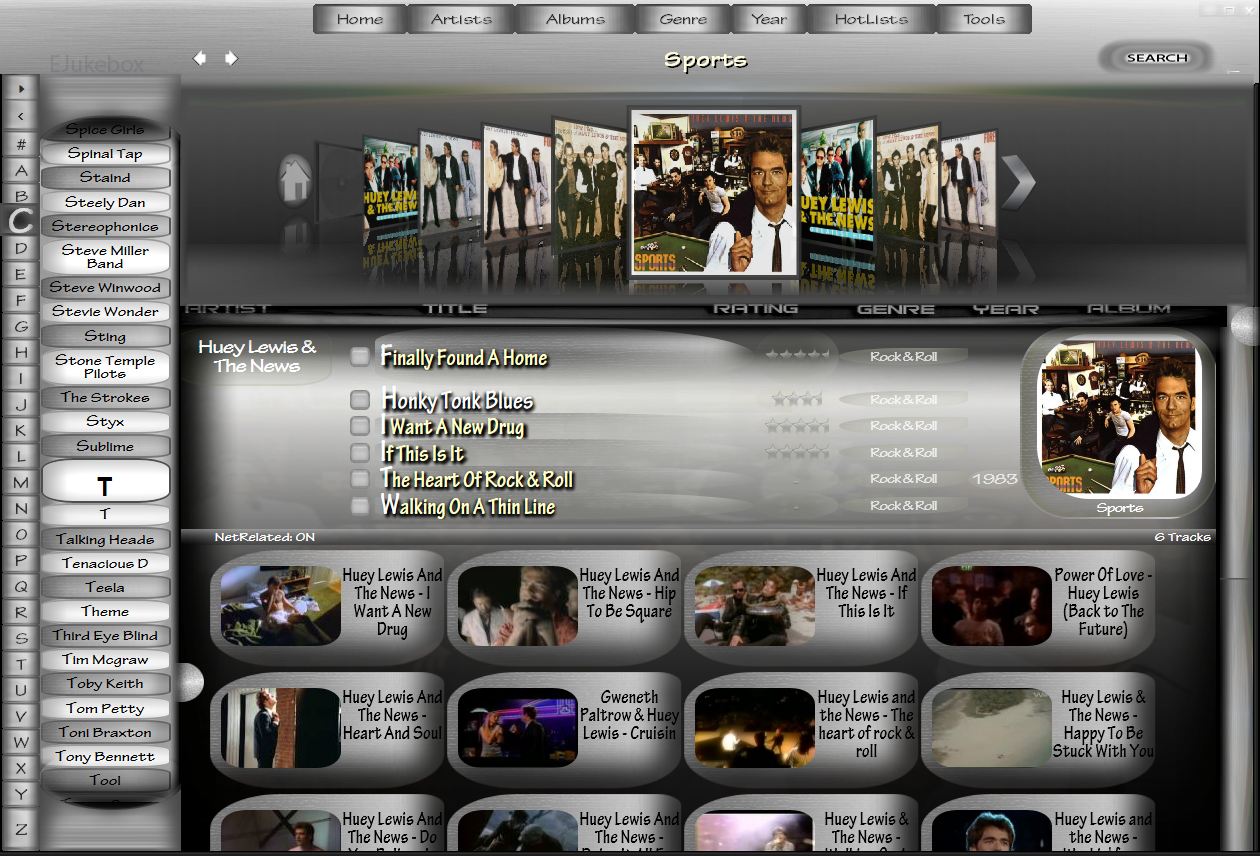This screenshot has height=856, width=1260.
Task: Open the Heart And Soul related video
Action: pyautogui.click(x=327, y=728)
